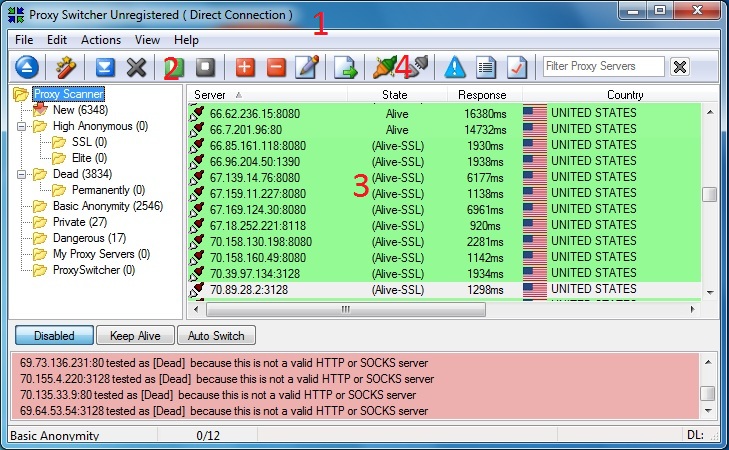Select server 70.158.130.198:8080
Screen dimensions: 729x450
261,242
